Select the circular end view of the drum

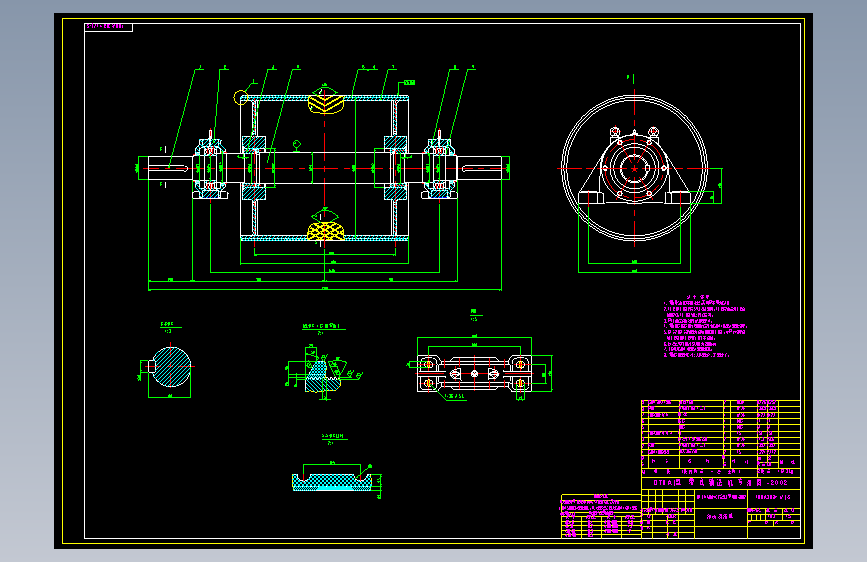(634, 168)
